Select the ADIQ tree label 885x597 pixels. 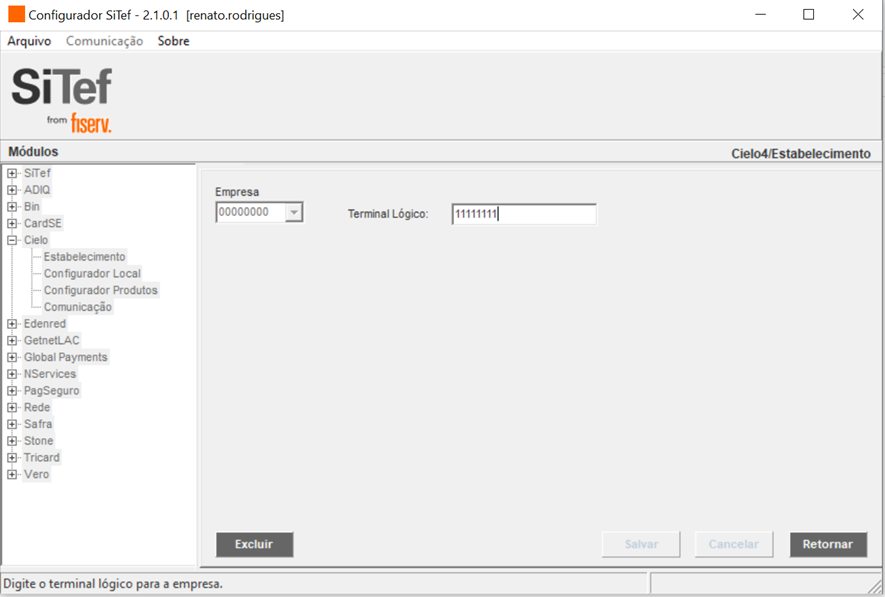point(37,190)
